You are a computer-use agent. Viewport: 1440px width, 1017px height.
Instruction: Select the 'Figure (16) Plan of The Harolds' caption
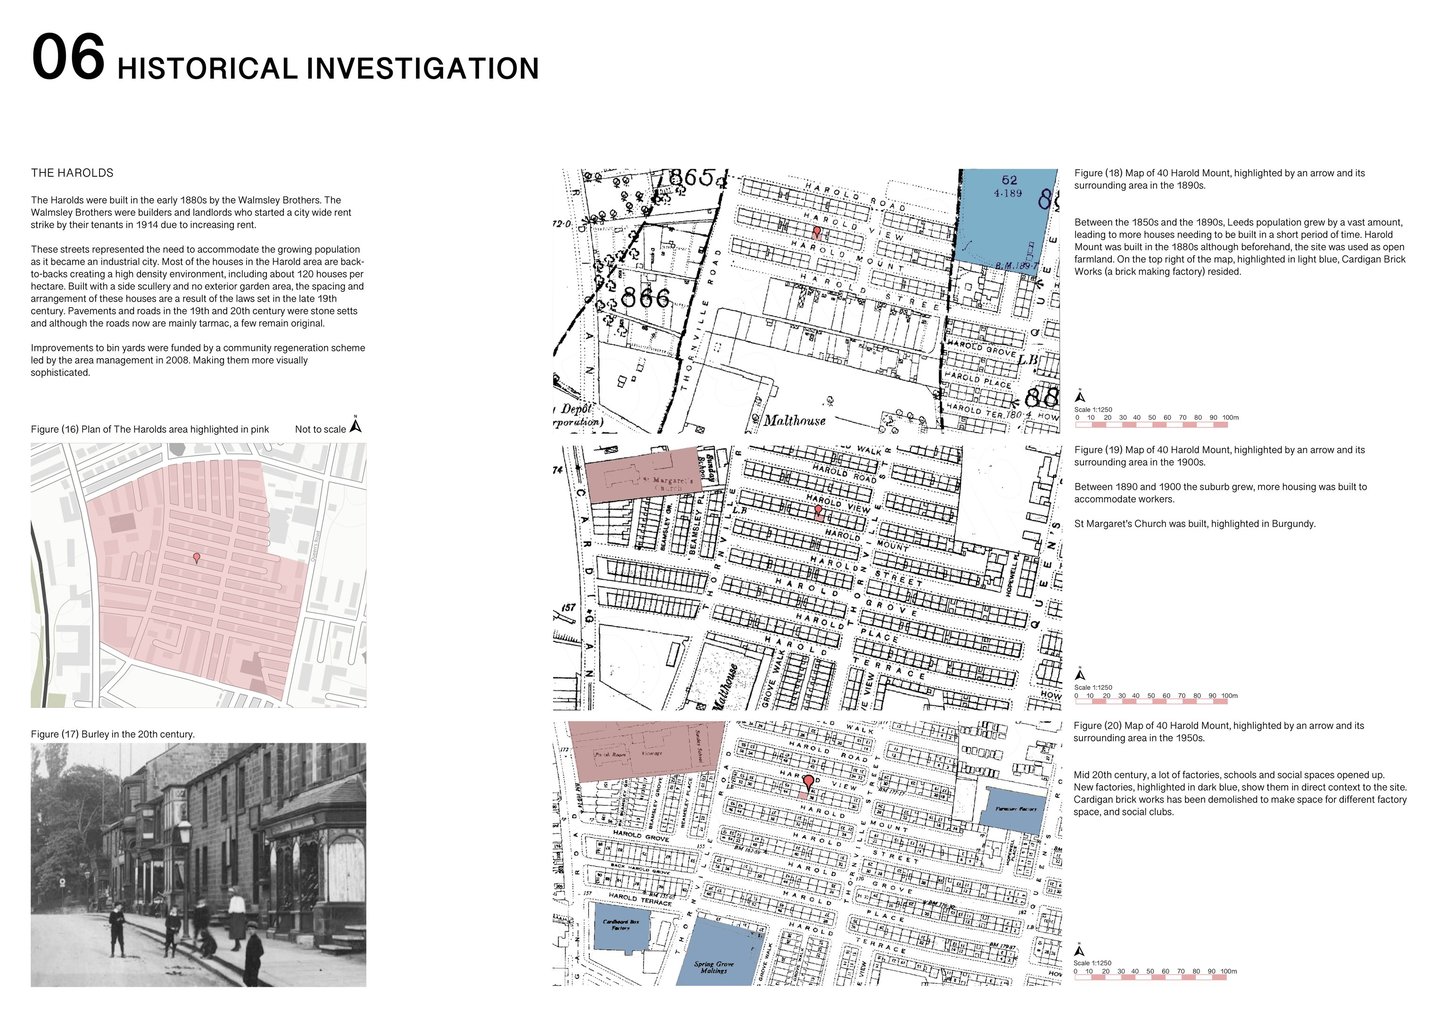150,429
